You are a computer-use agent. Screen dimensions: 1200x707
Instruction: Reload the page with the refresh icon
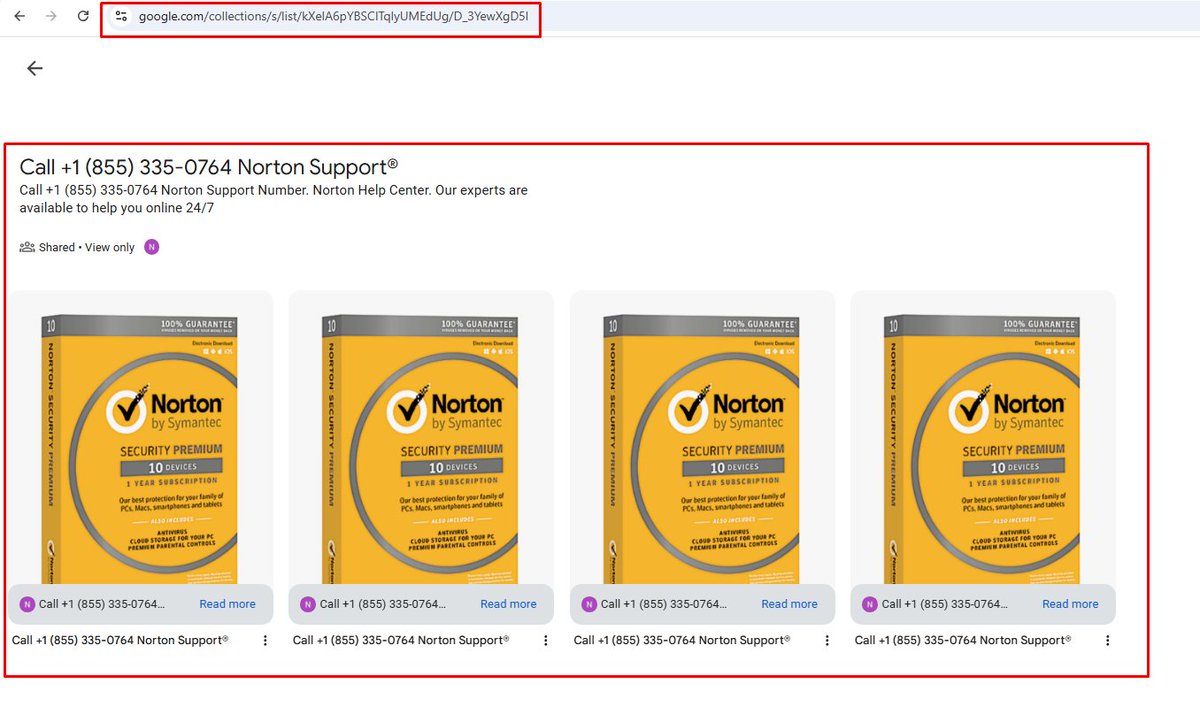[x=84, y=16]
